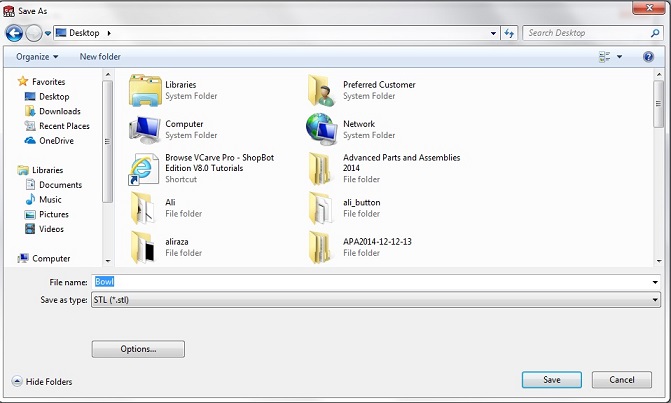
Task: Click the Desktop icon in address bar
Action: pos(61,33)
